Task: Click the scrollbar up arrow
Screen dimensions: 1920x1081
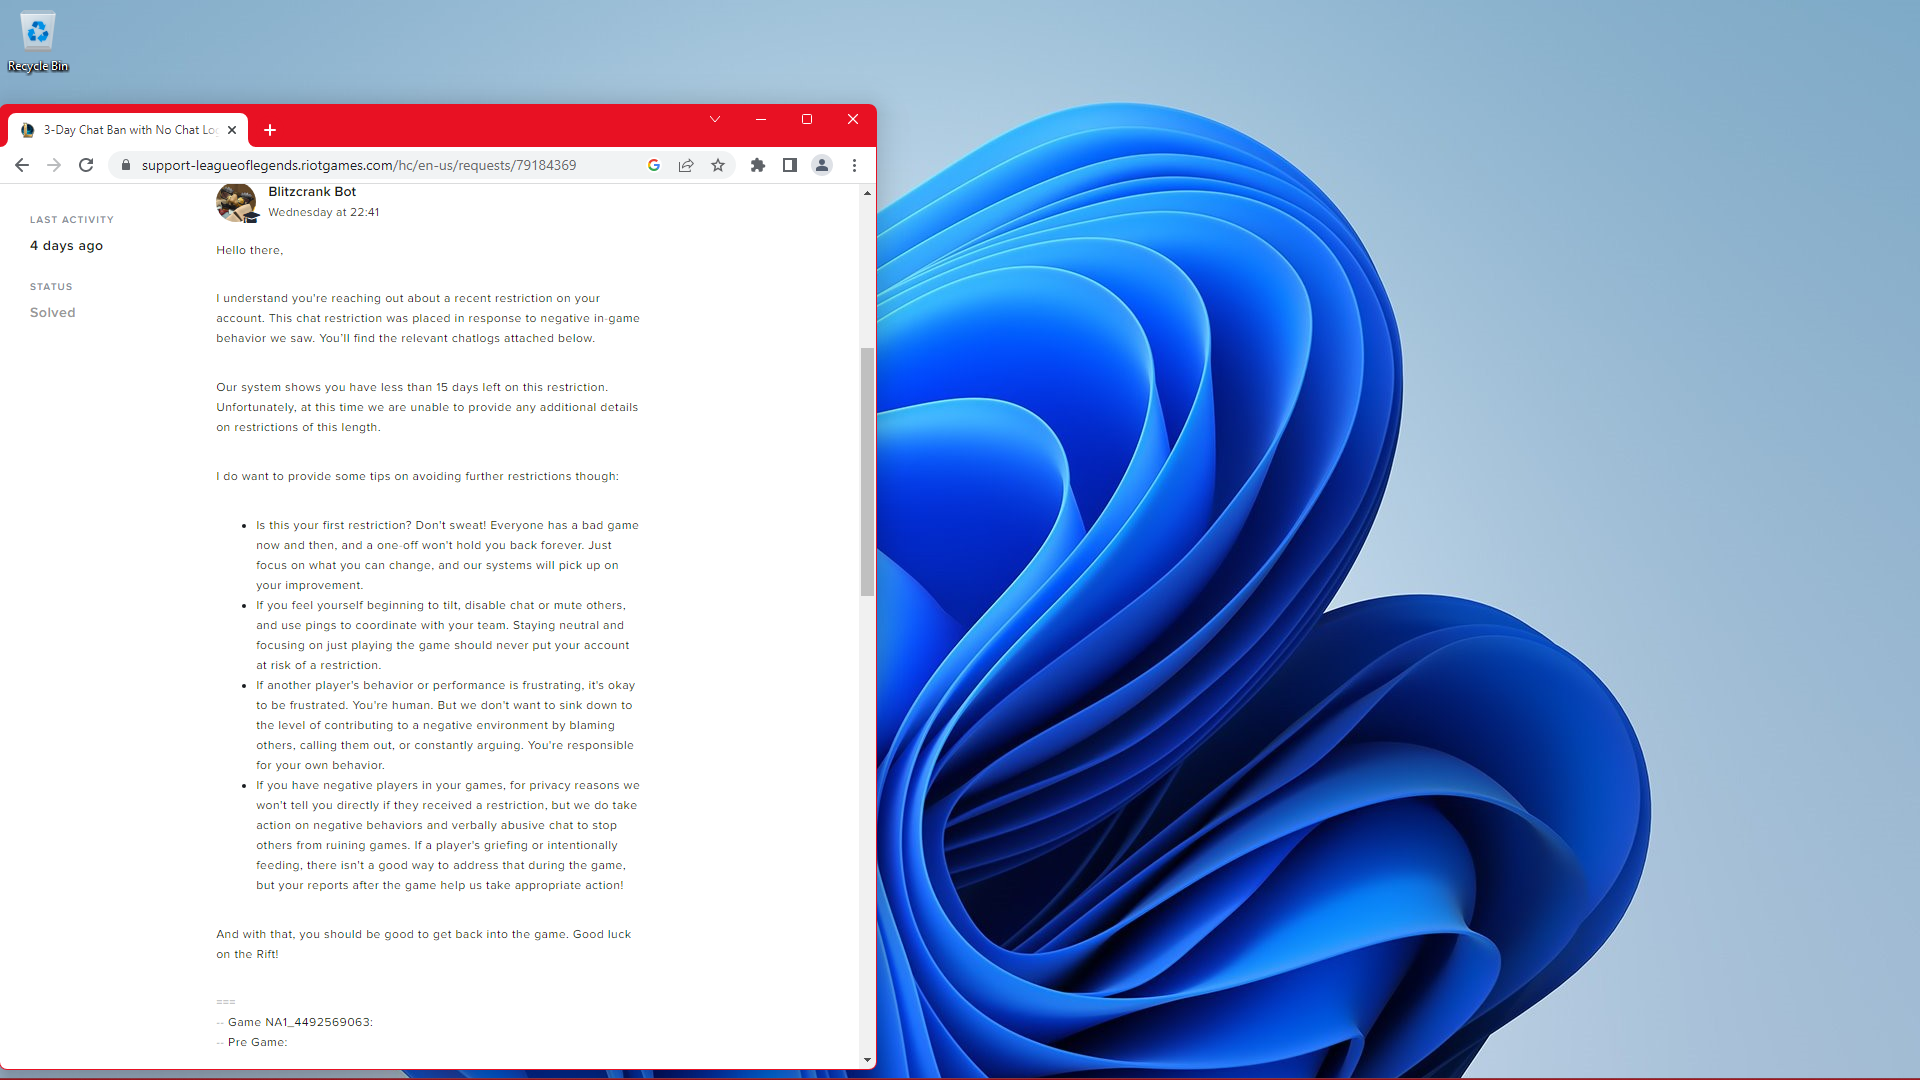Action: (867, 193)
